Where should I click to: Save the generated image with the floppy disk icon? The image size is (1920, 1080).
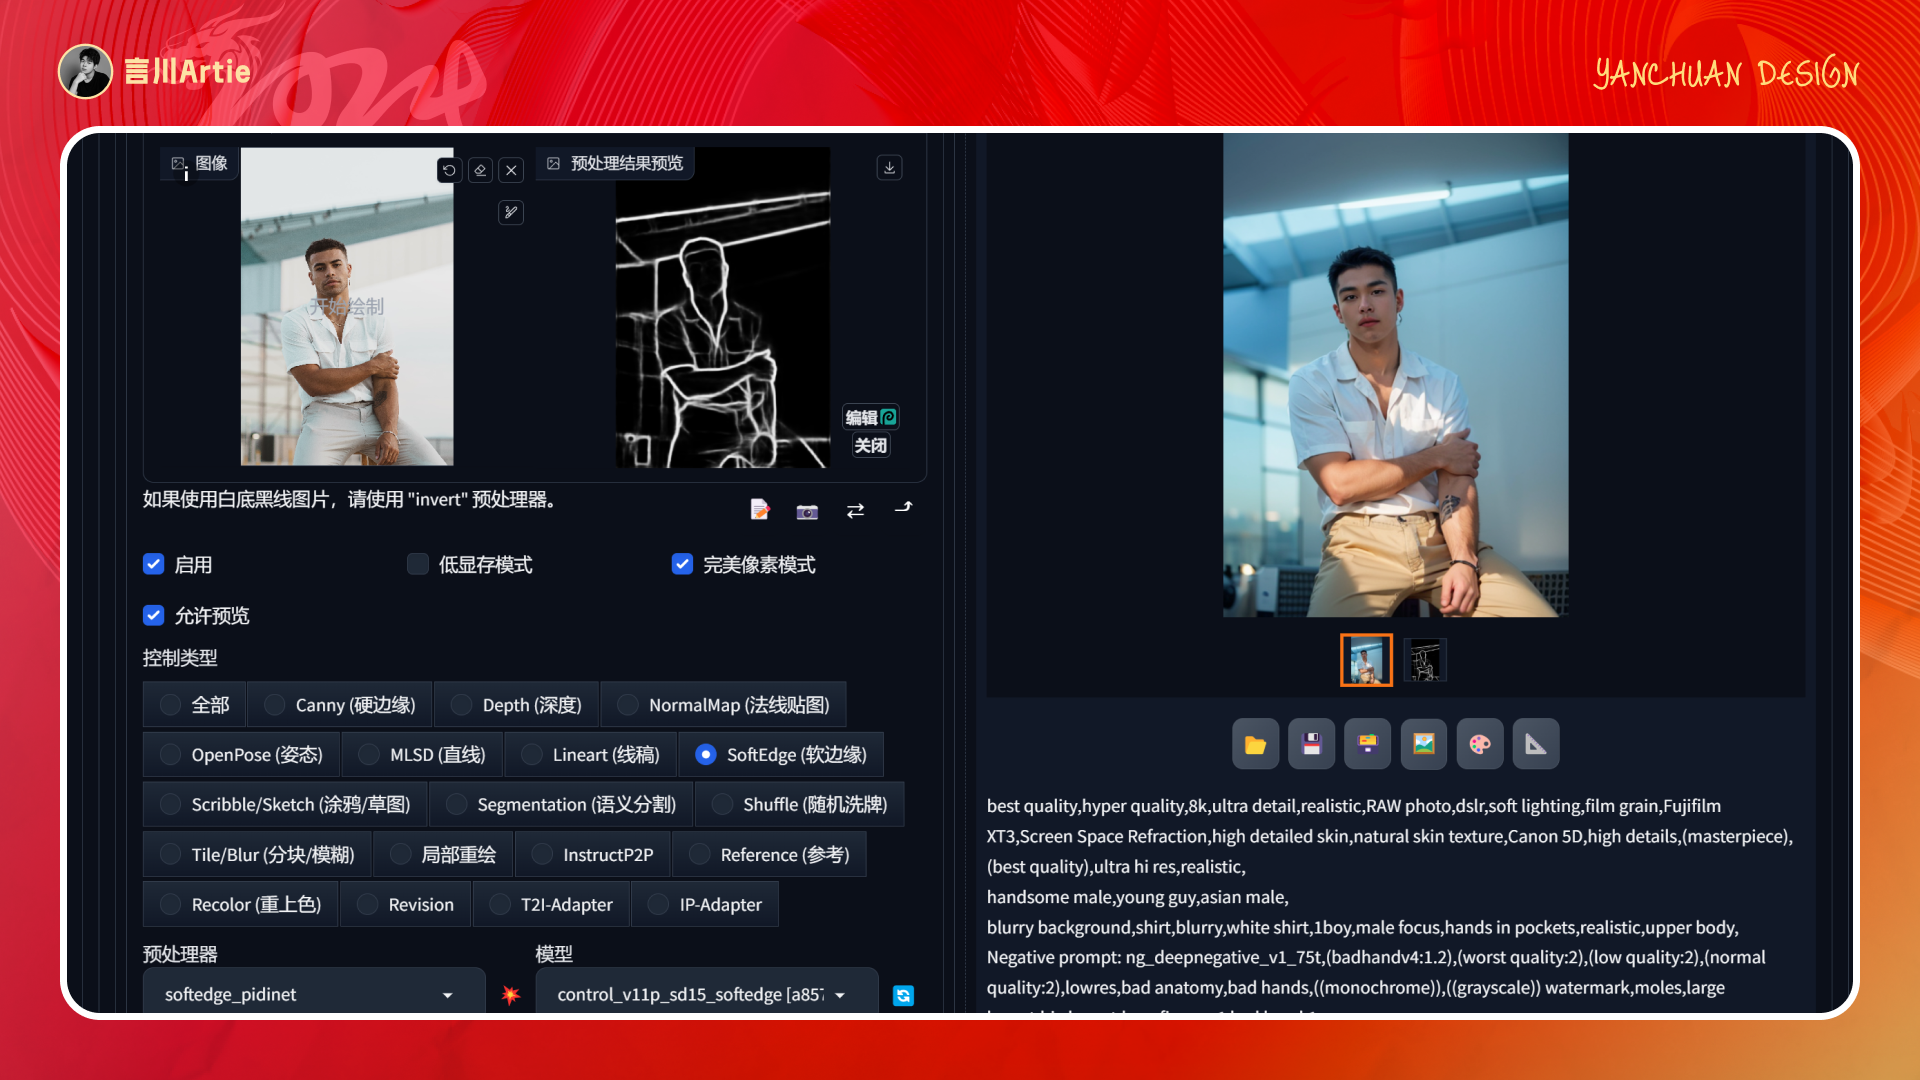1311,744
